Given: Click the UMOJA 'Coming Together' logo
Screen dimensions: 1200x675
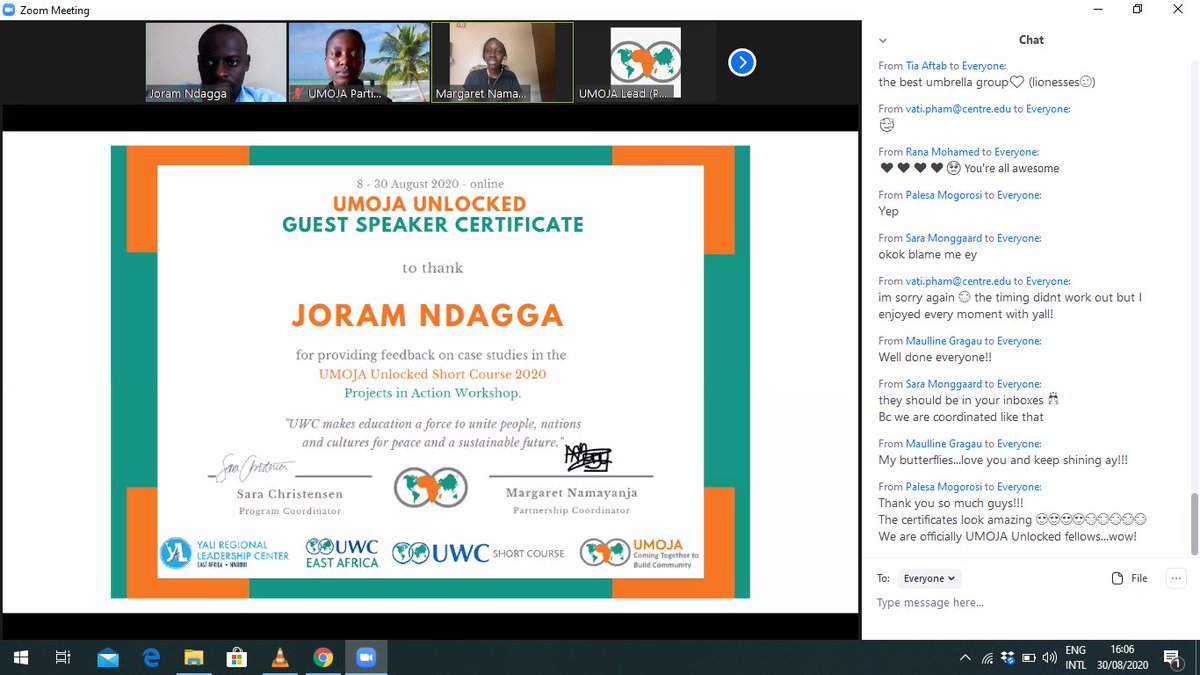Looking at the screenshot, I should coord(639,552).
